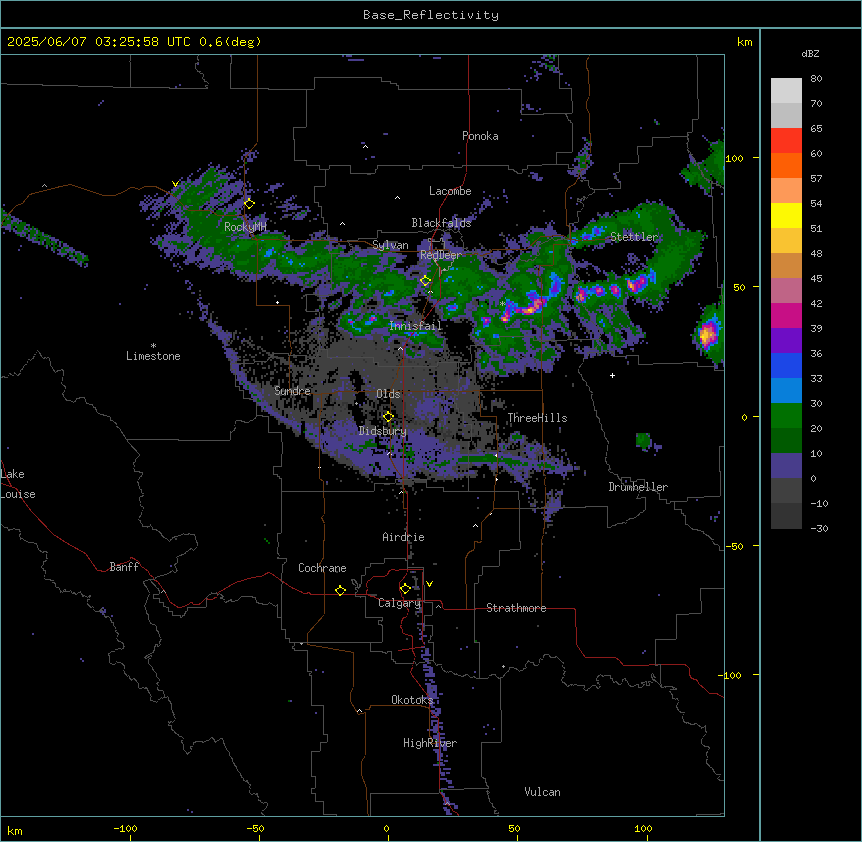Select the HighRiver label

tap(429, 743)
